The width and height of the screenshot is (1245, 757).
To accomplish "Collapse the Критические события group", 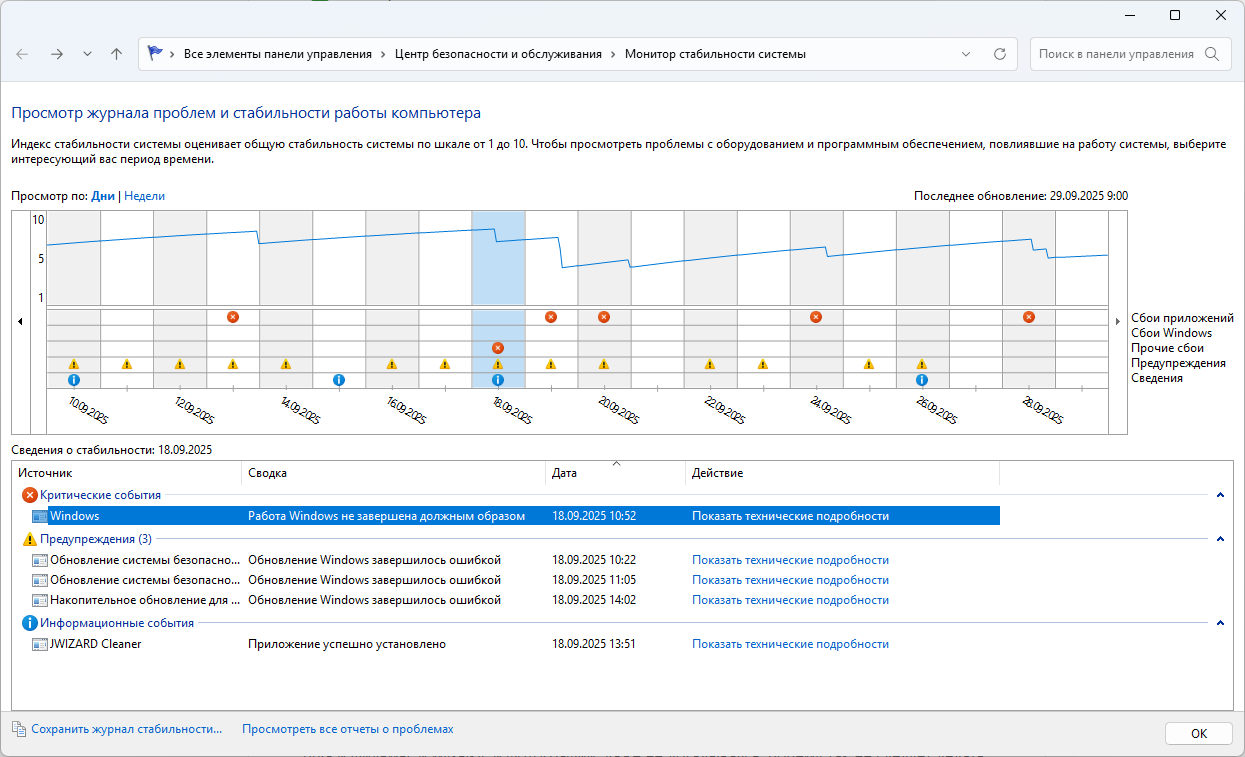I will coord(1220,495).
